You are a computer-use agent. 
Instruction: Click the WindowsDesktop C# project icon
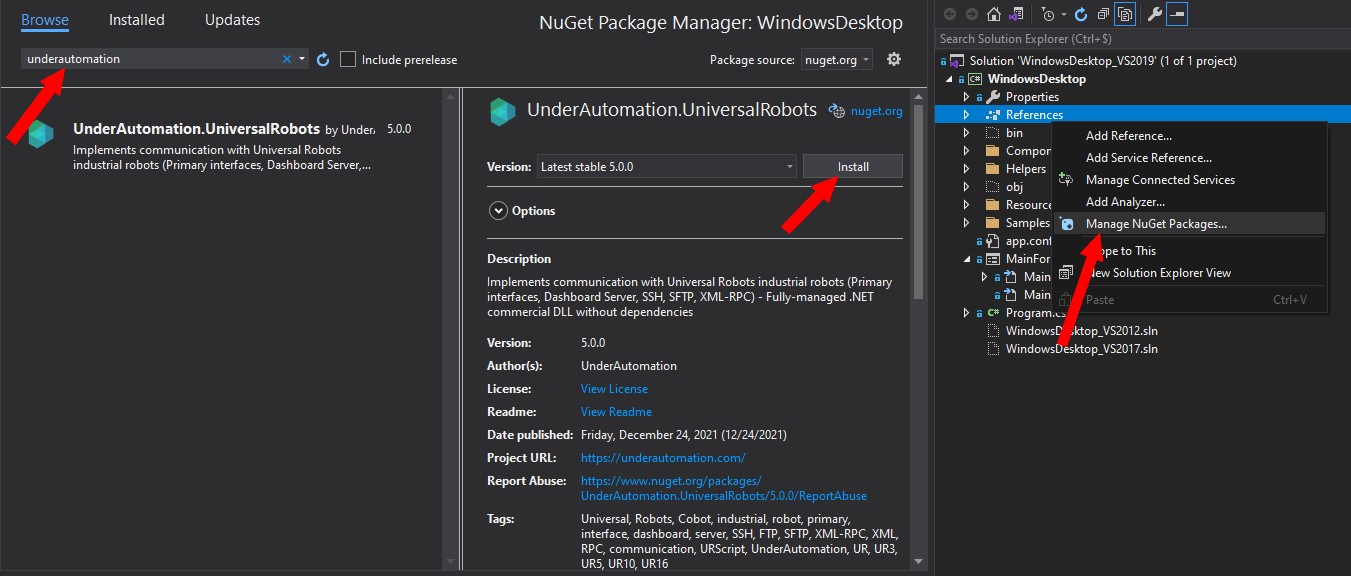(x=974, y=79)
